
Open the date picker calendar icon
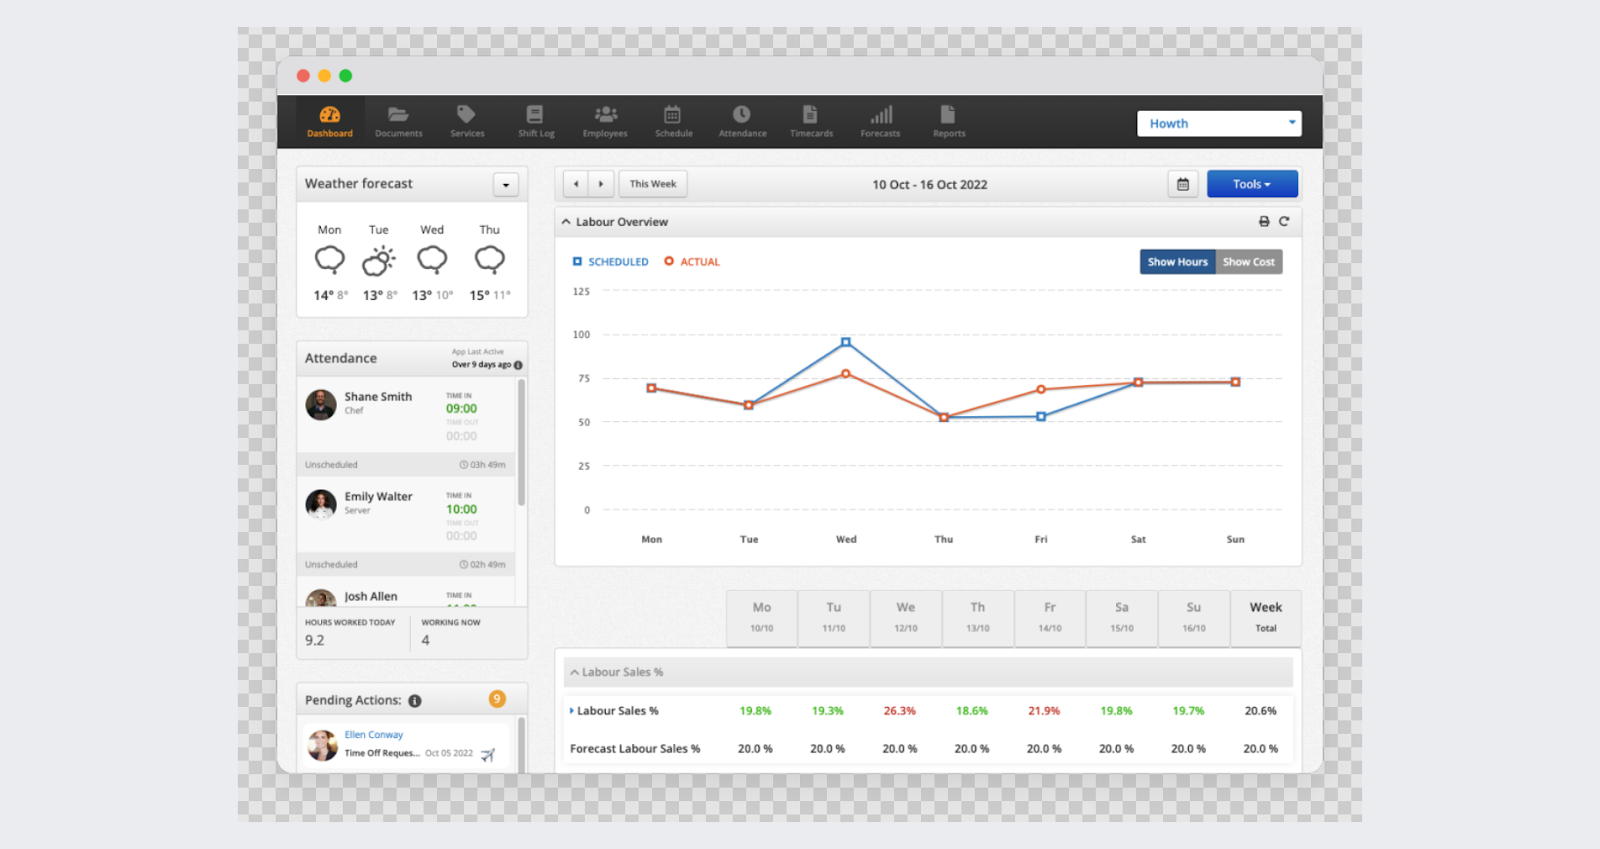click(1183, 184)
